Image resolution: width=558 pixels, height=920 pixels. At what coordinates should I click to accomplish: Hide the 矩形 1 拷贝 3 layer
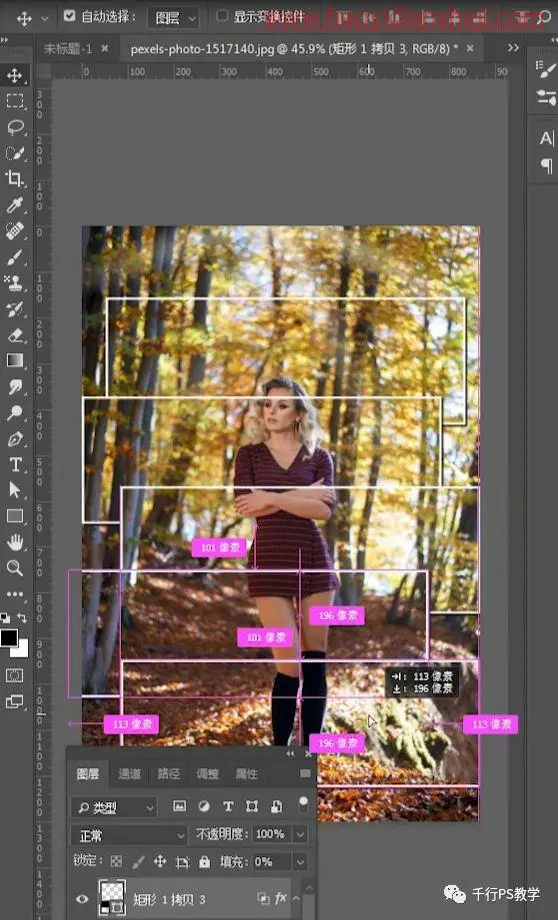(82, 899)
